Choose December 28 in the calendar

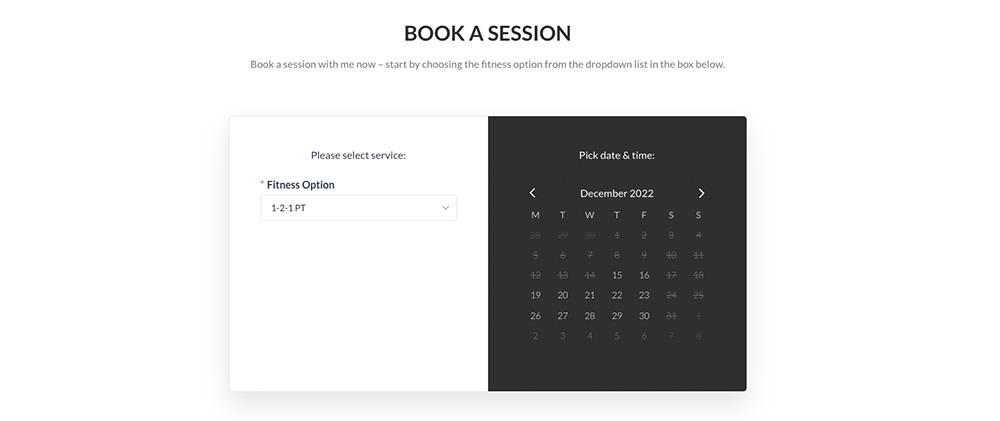pyautogui.click(x=590, y=315)
